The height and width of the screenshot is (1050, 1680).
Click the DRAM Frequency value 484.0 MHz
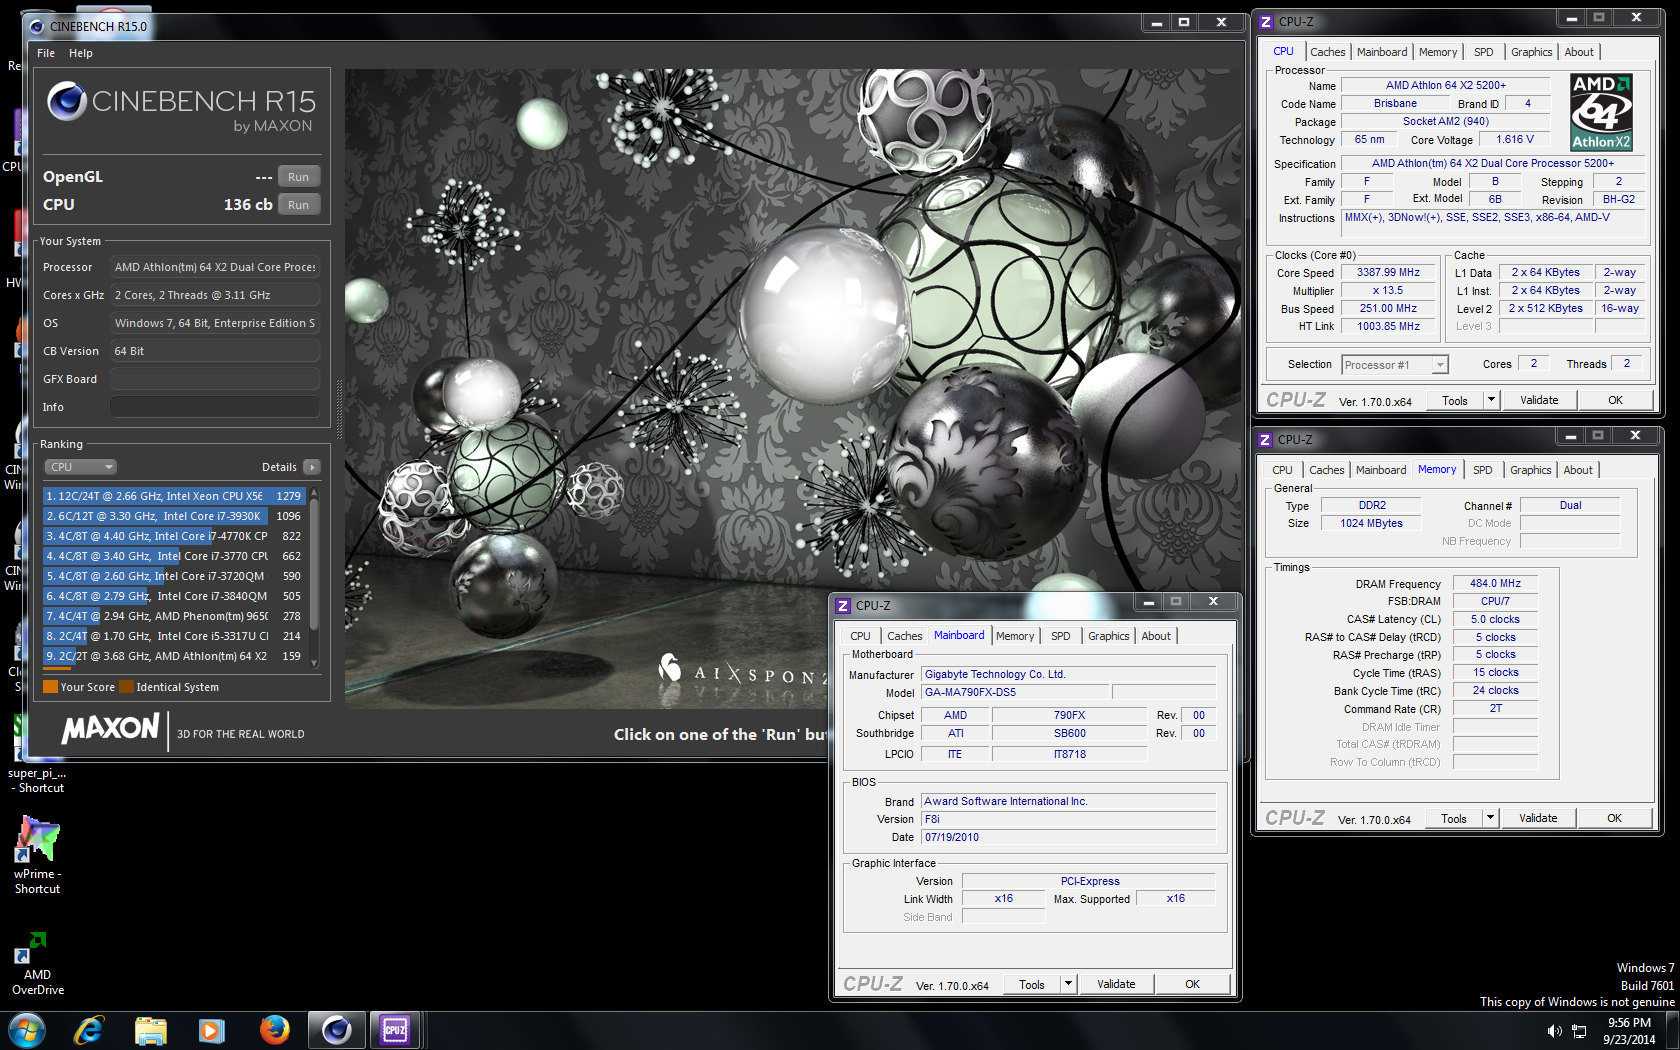[x=1495, y=583]
